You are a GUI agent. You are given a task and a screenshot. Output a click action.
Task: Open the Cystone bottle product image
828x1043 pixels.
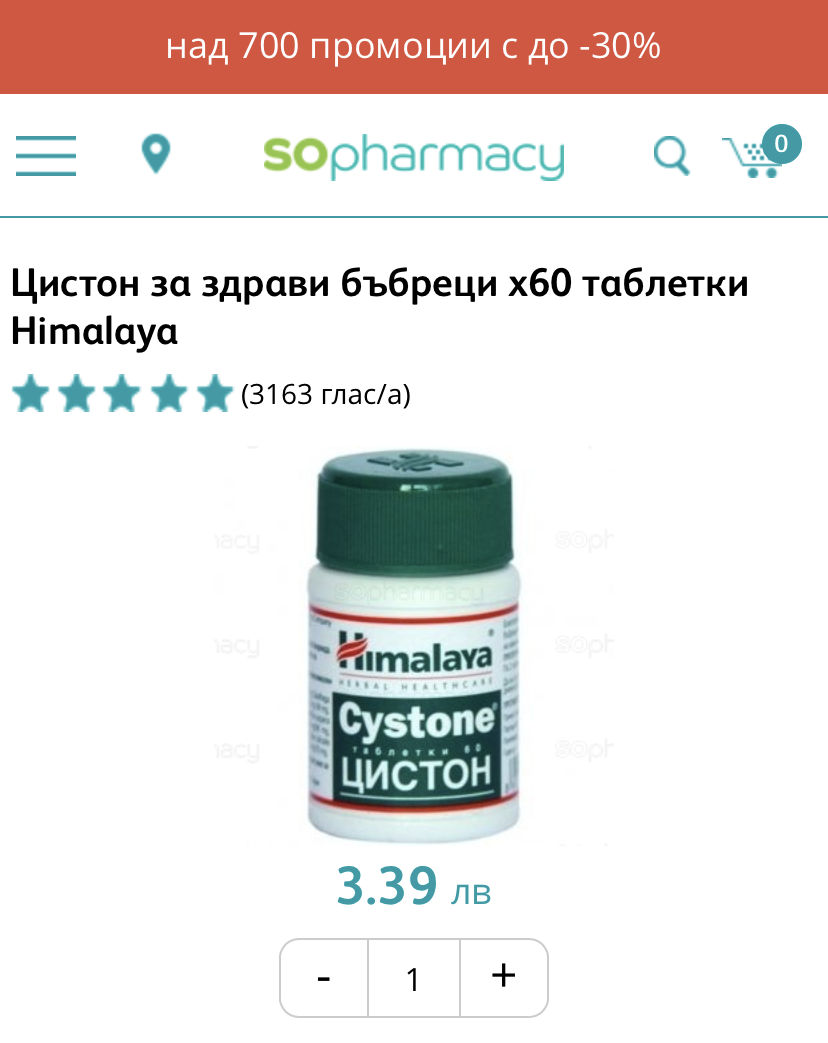pyautogui.click(x=414, y=647)
